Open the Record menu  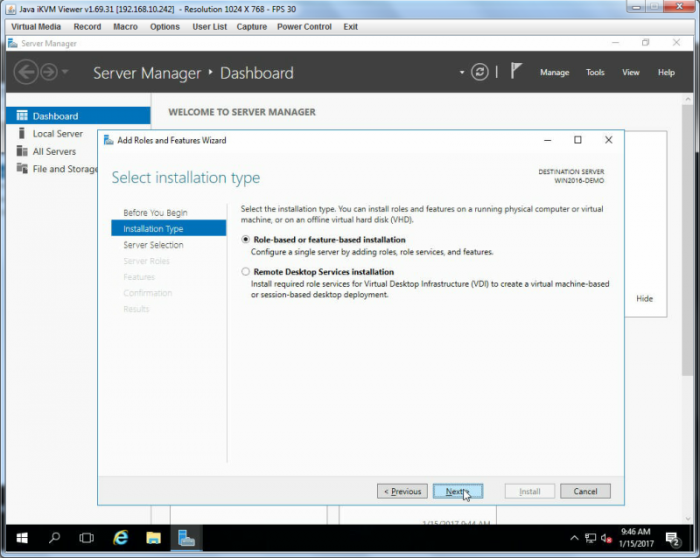coord(87,27)
